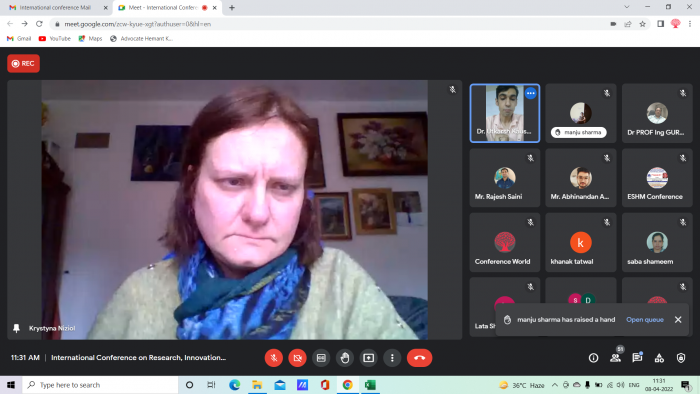Screen dimensions: 700x394
Task: Click the present now screen icon
Action: 369,358
